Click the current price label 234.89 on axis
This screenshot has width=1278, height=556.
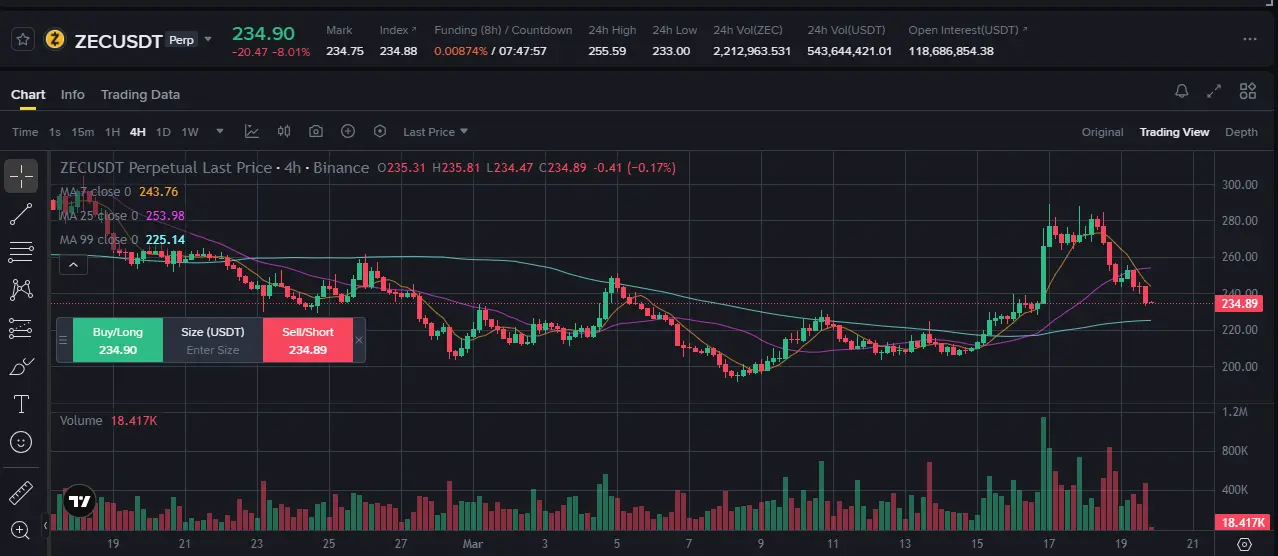pos(1239,303)
